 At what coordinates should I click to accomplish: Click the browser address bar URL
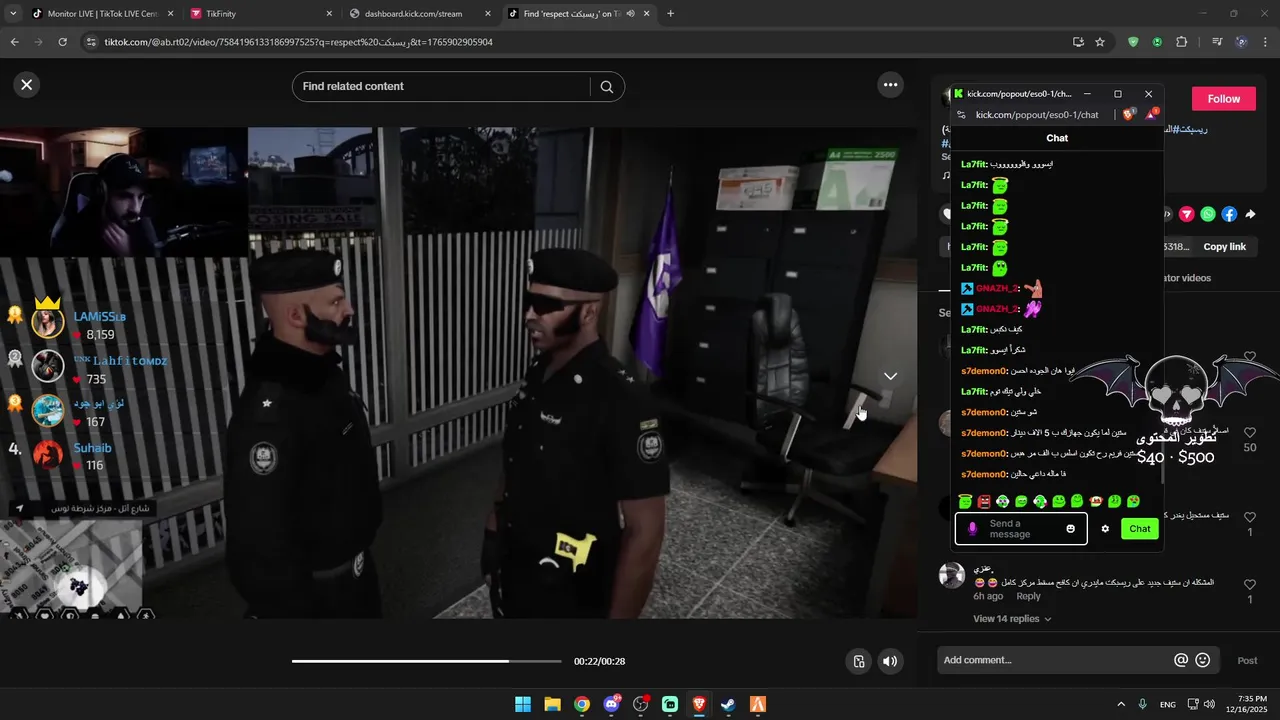coord(298,42)
